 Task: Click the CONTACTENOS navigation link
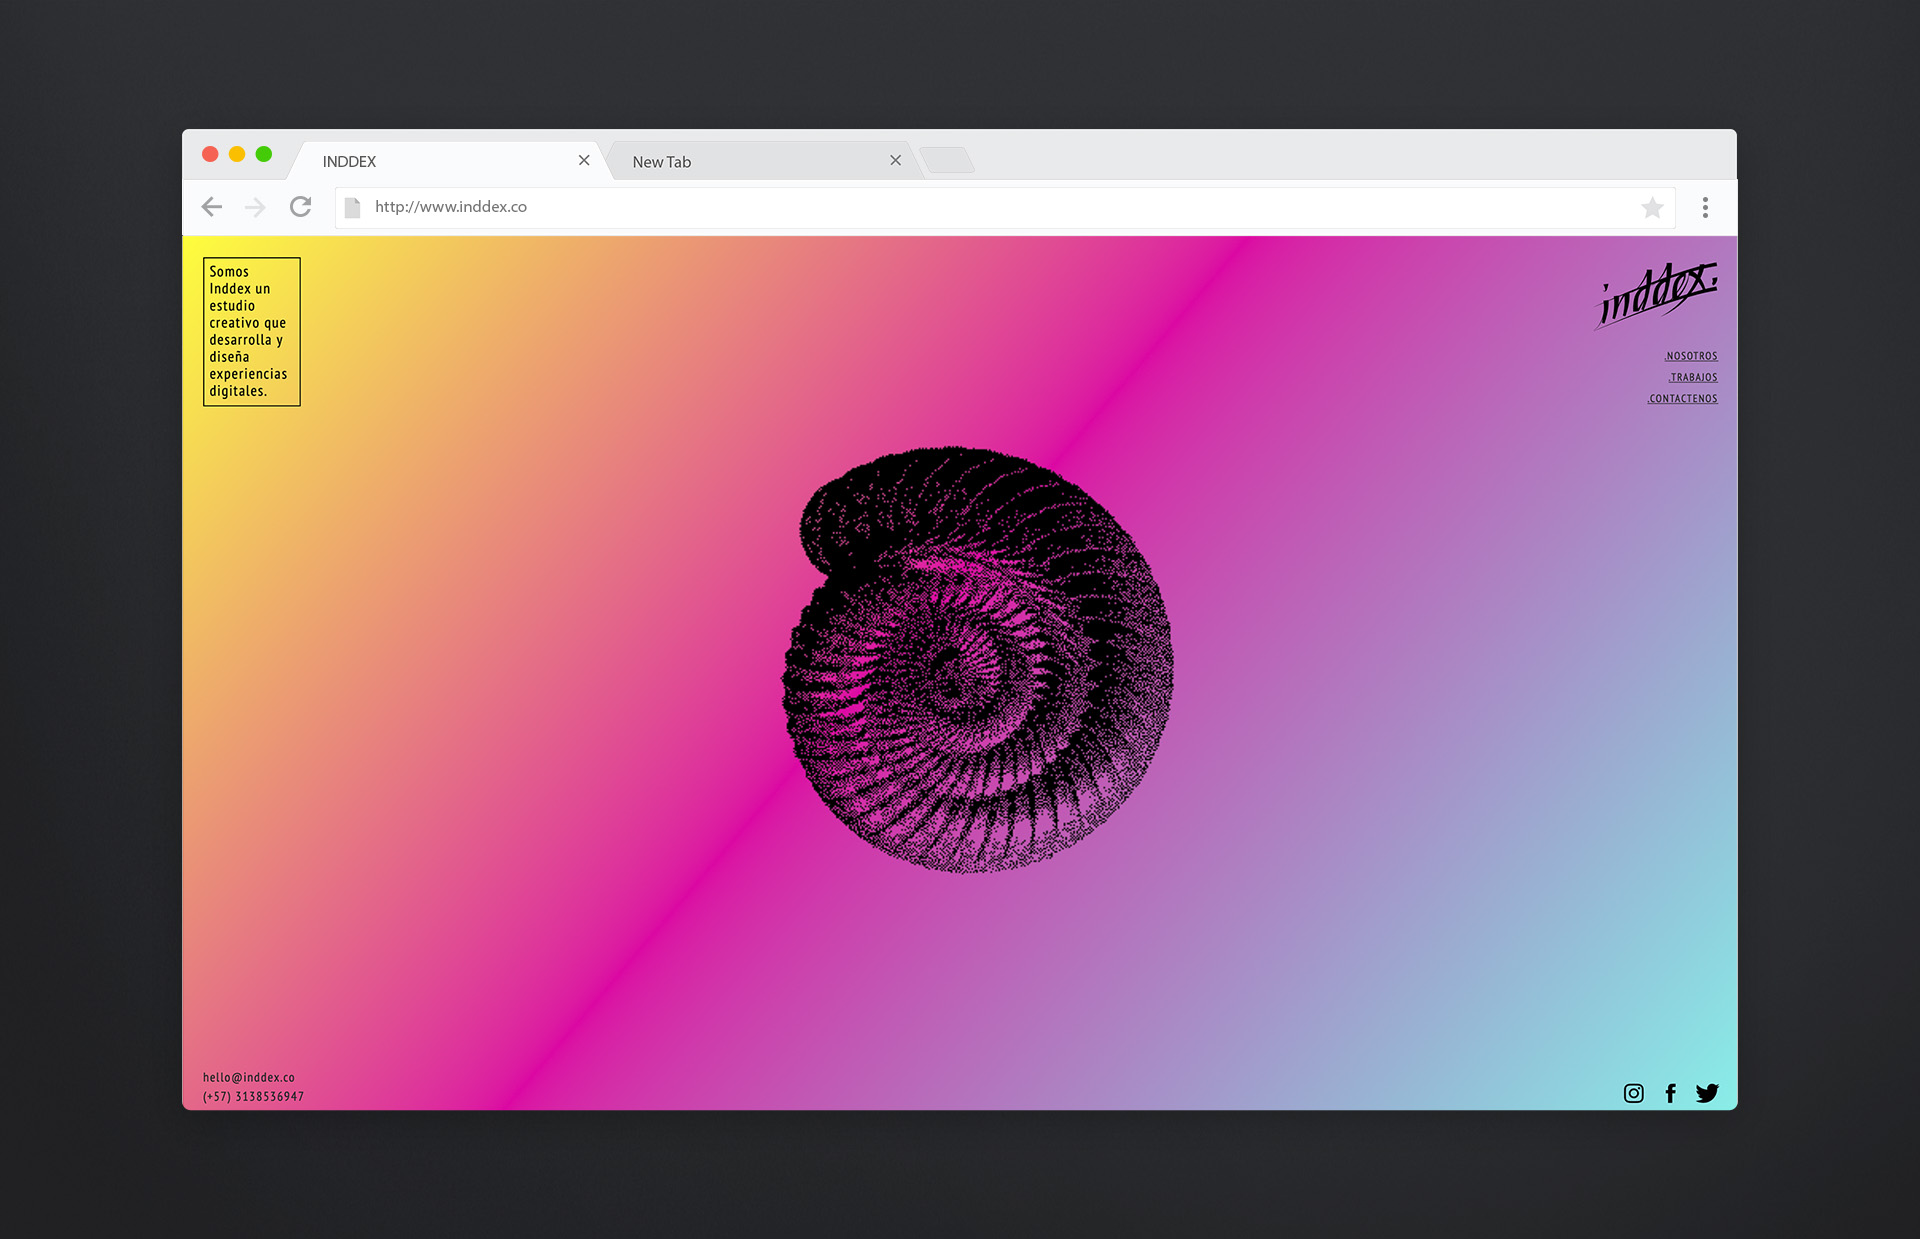tap(1683, 398)
